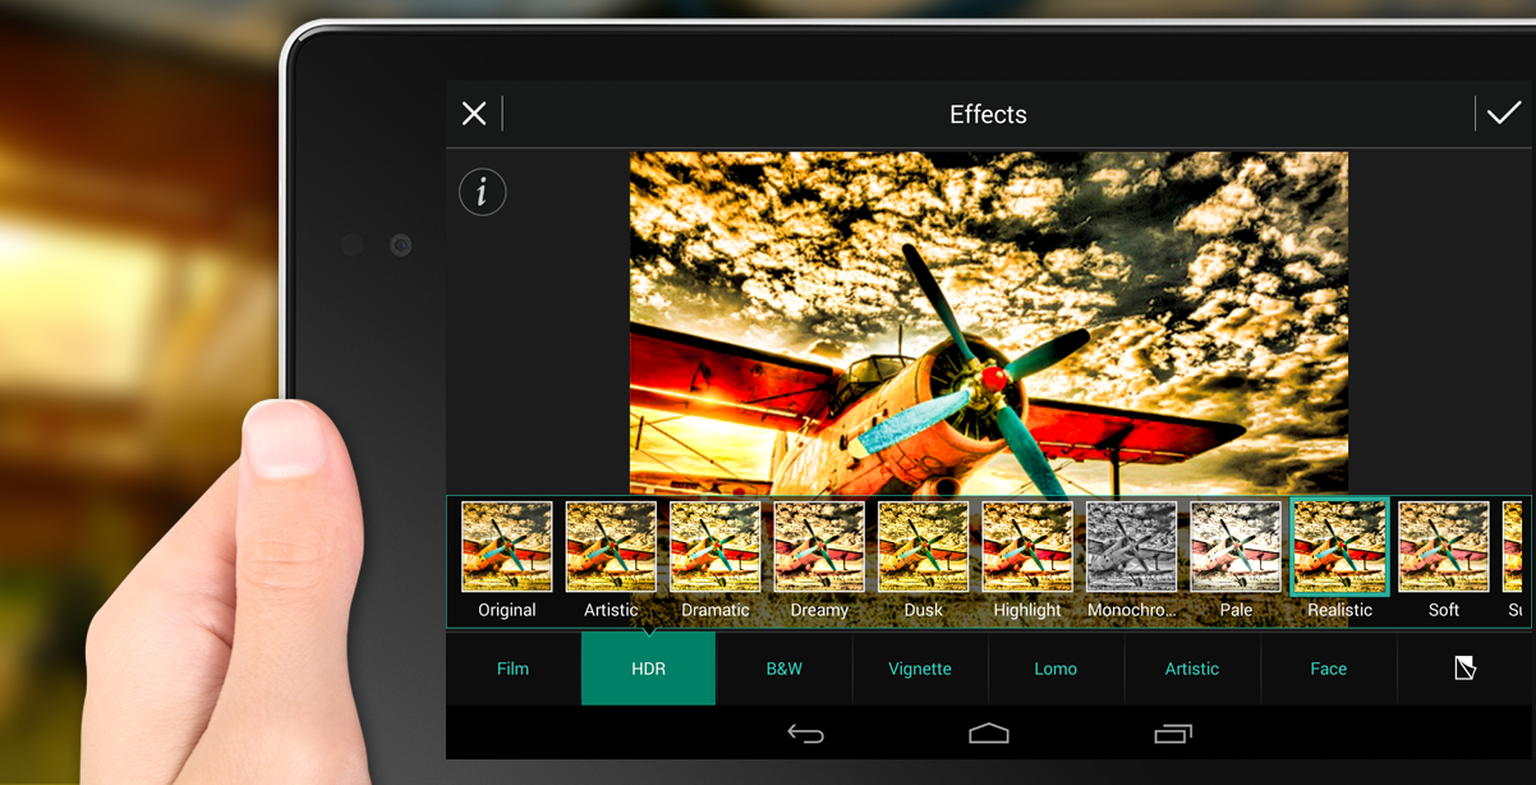This screenshot has width=1536, height=785.
Task: Apply the Artistic HDR preset thumbnail
Action: [611, 547]
